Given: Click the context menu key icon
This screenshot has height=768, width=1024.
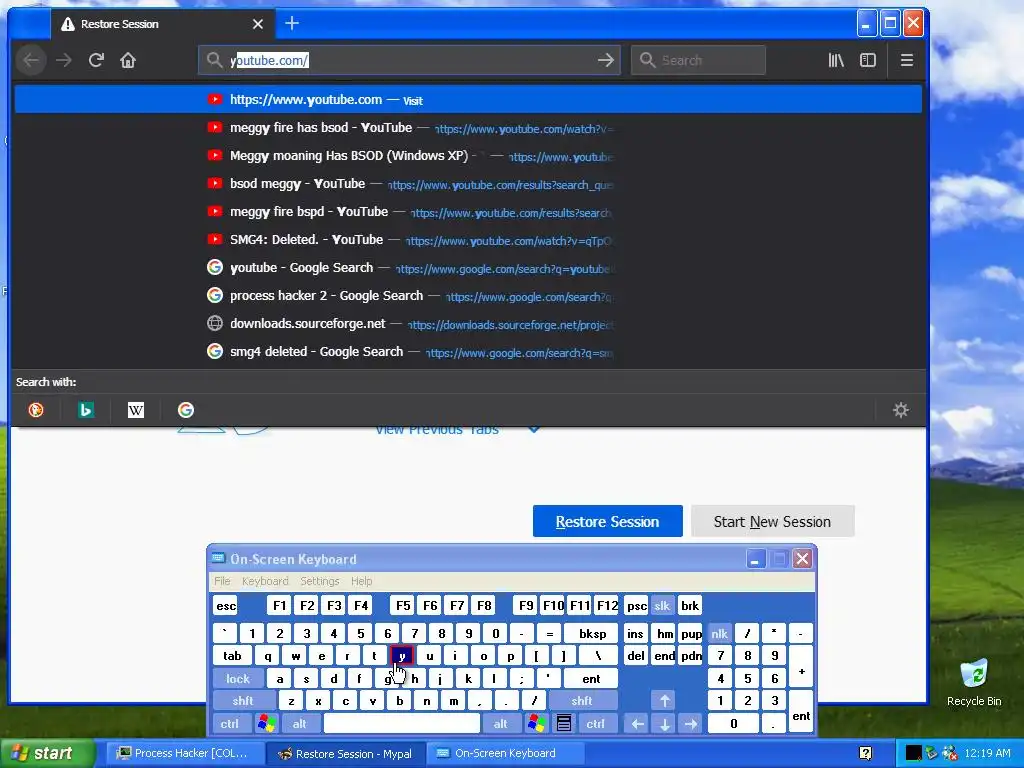Looking at the screenshot, I should [564, 724].
